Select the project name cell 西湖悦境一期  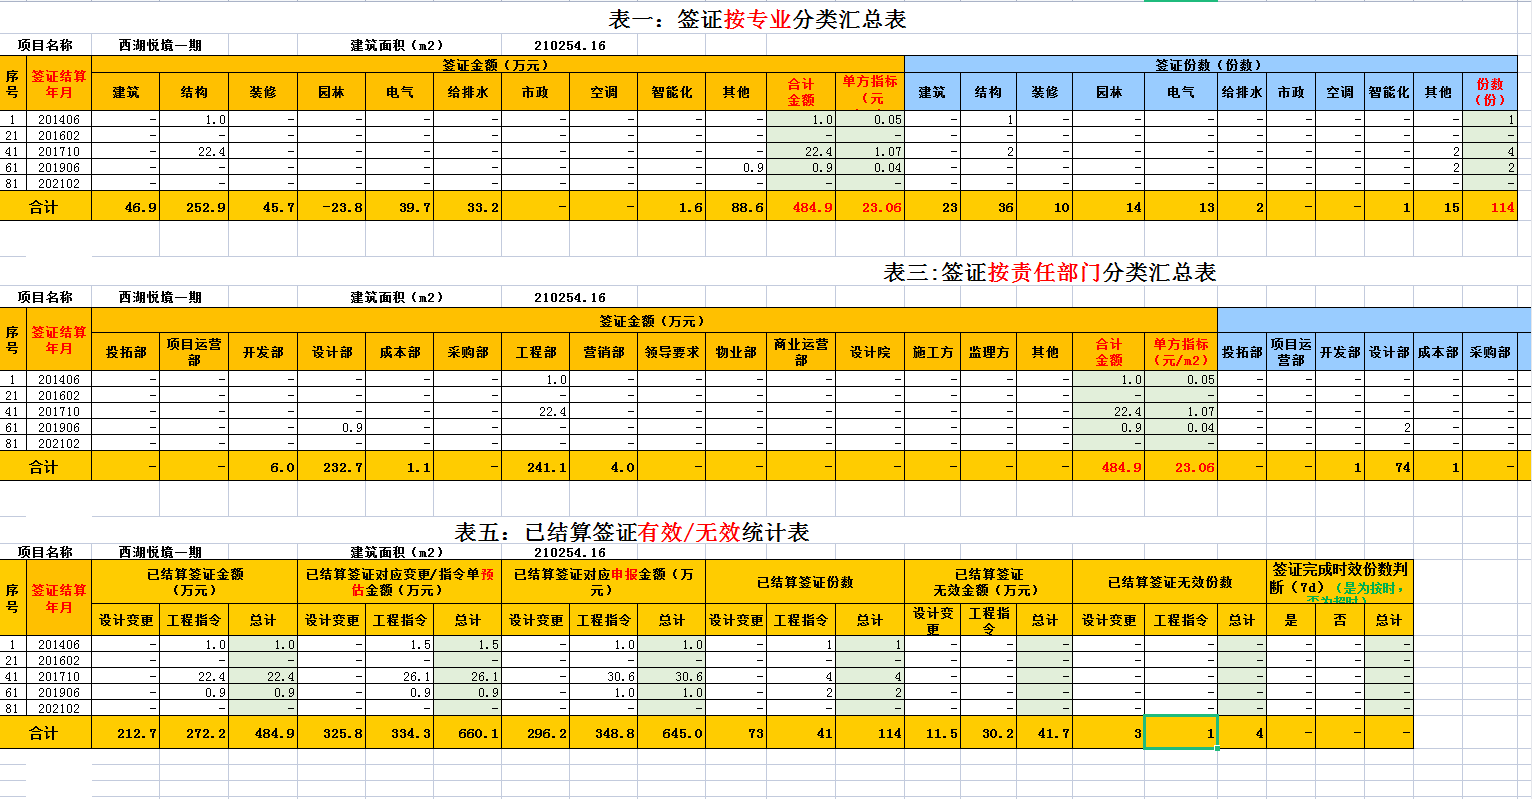point(160,44)
